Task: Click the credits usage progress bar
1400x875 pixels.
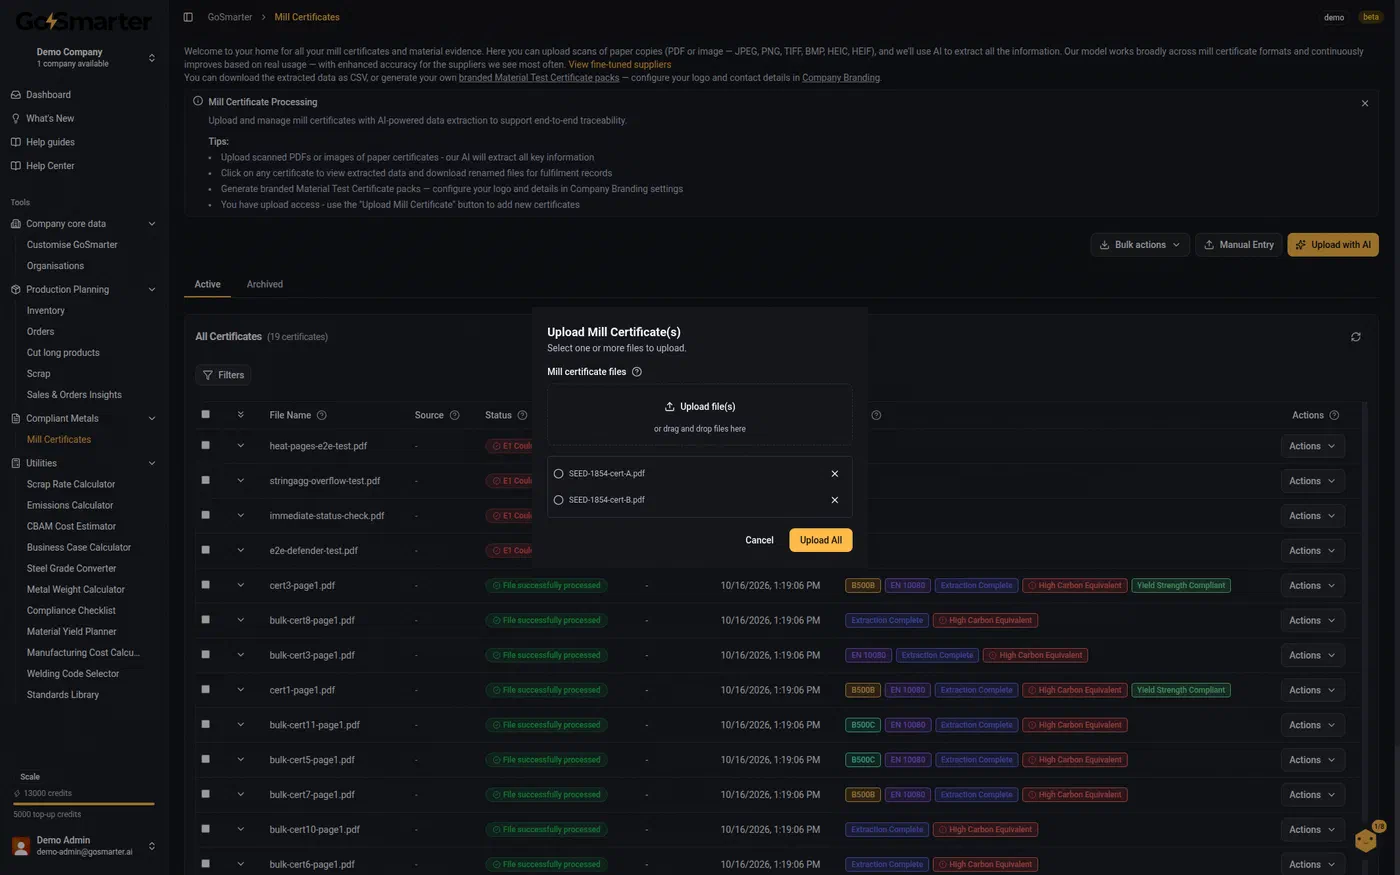Action: click(84, 804)
